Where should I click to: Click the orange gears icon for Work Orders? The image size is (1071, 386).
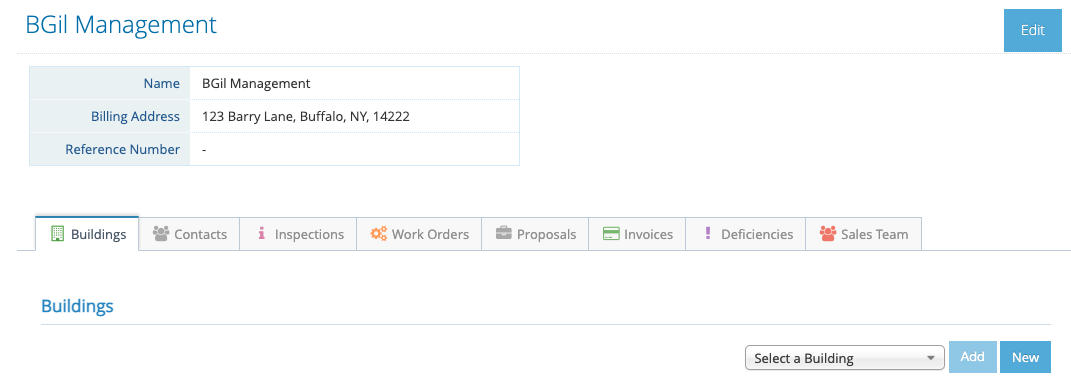[x=378, y=234]
